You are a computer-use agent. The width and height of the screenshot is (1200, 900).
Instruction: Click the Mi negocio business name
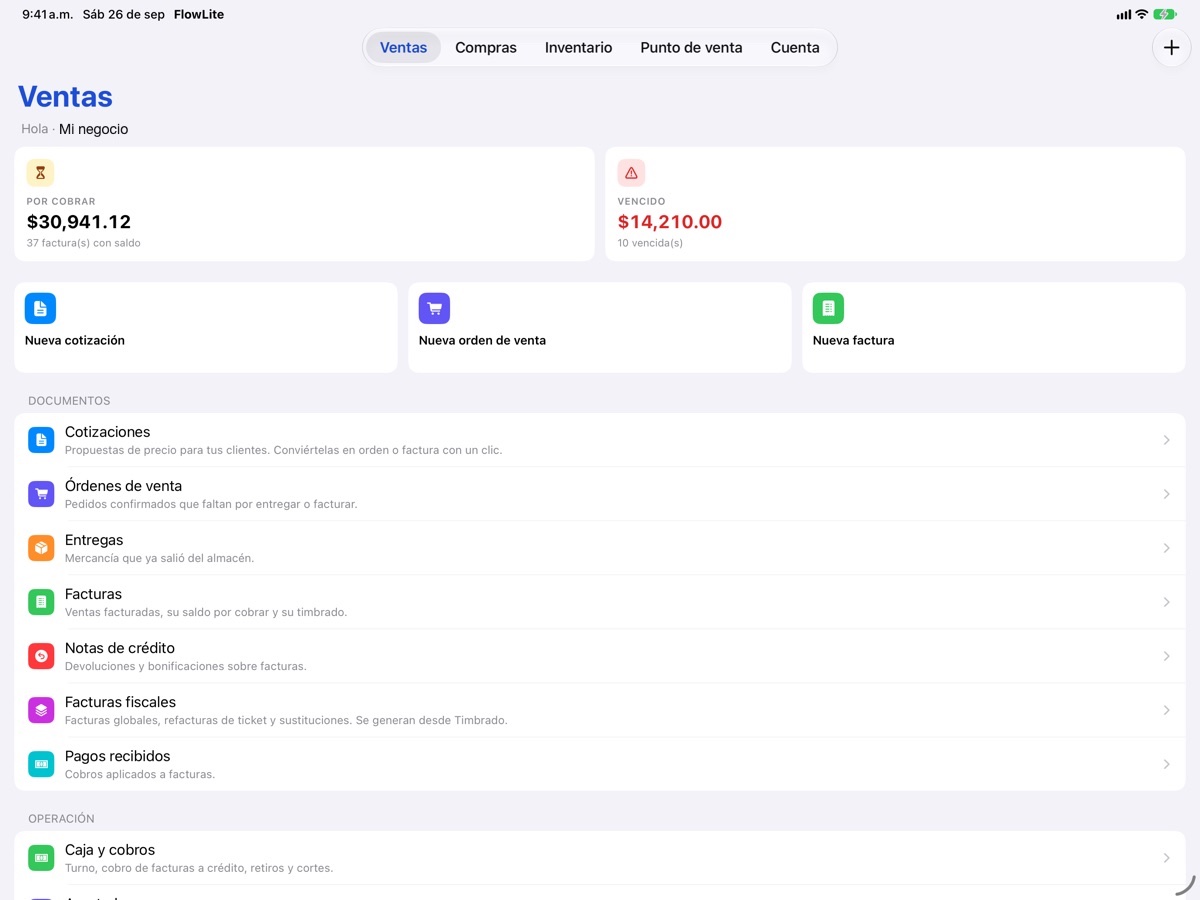click(x=93, y=129)
